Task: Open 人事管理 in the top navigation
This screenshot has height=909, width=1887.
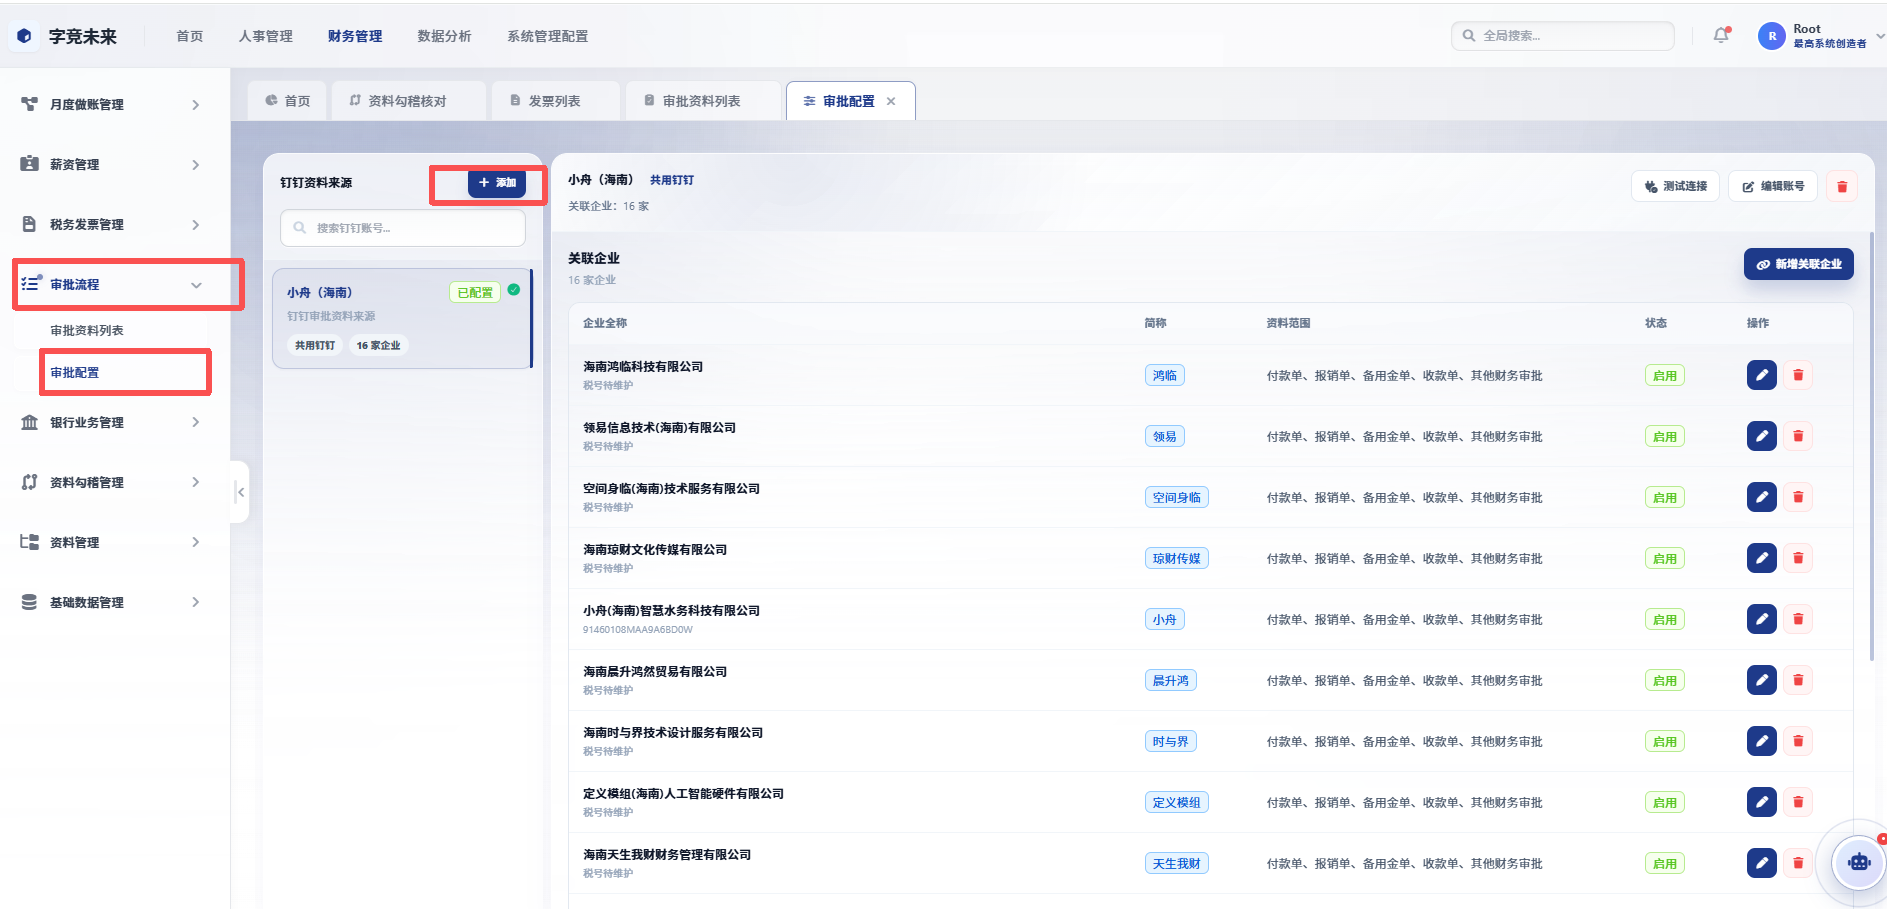Action: point(266,36)
